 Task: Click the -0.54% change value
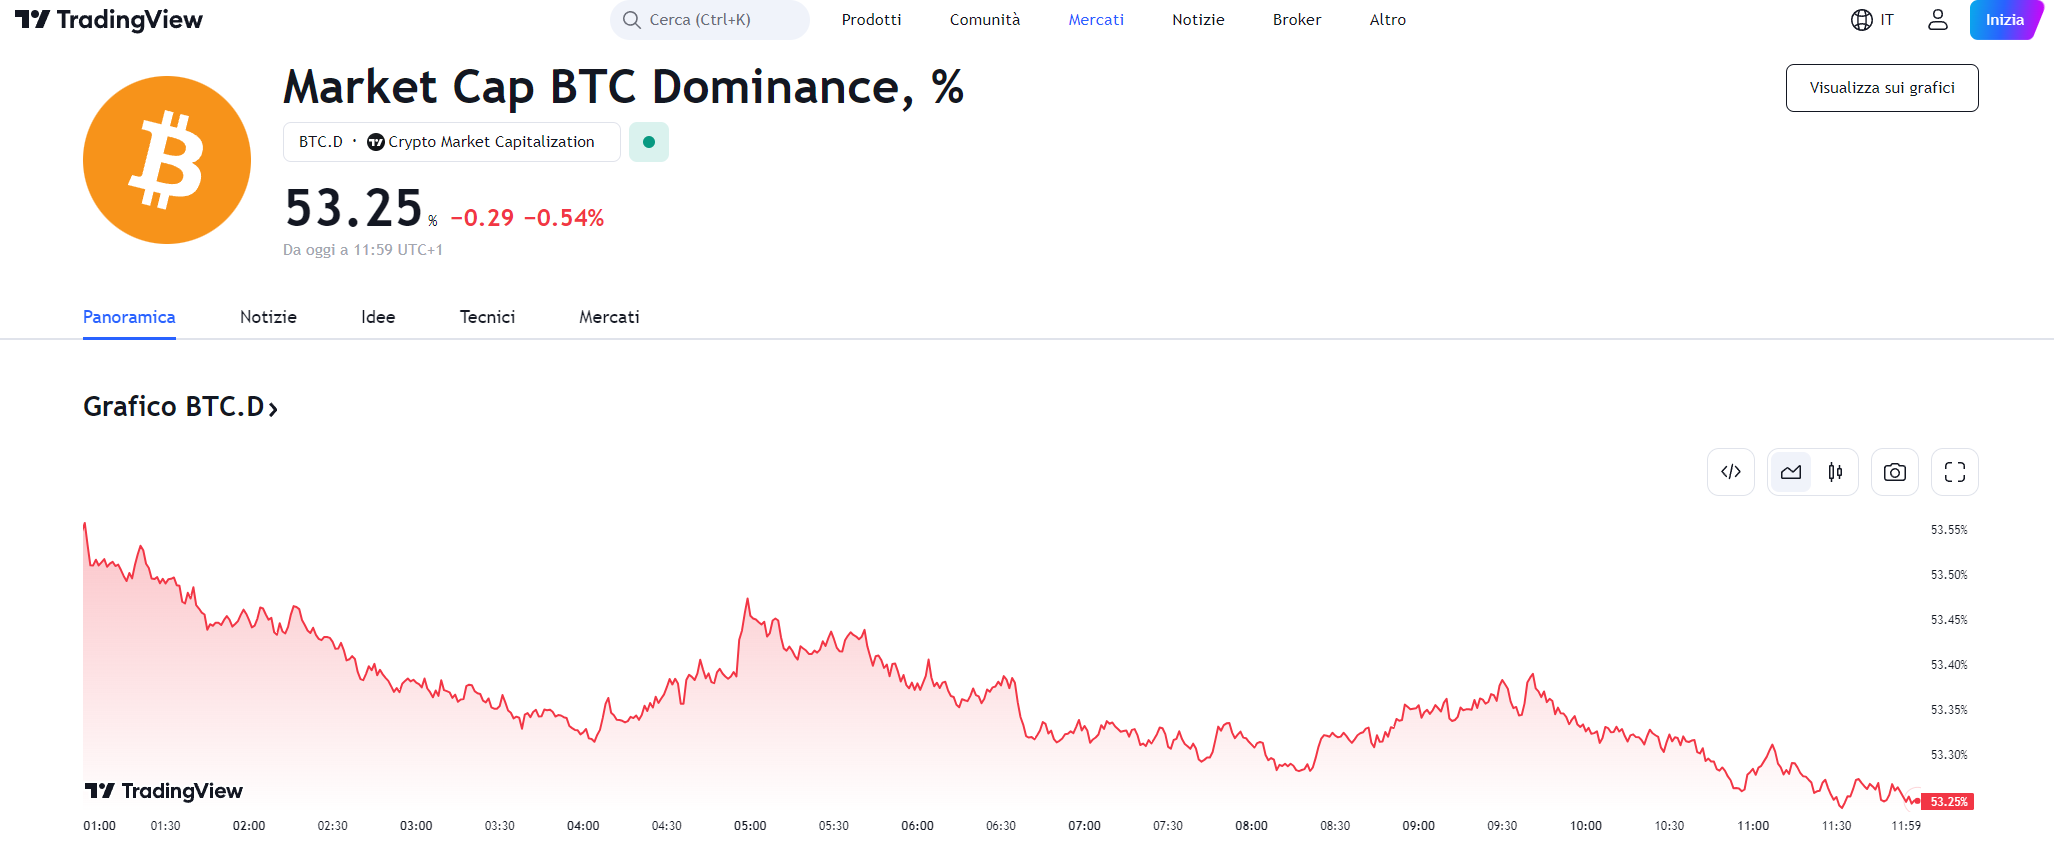tap(564, 218)
